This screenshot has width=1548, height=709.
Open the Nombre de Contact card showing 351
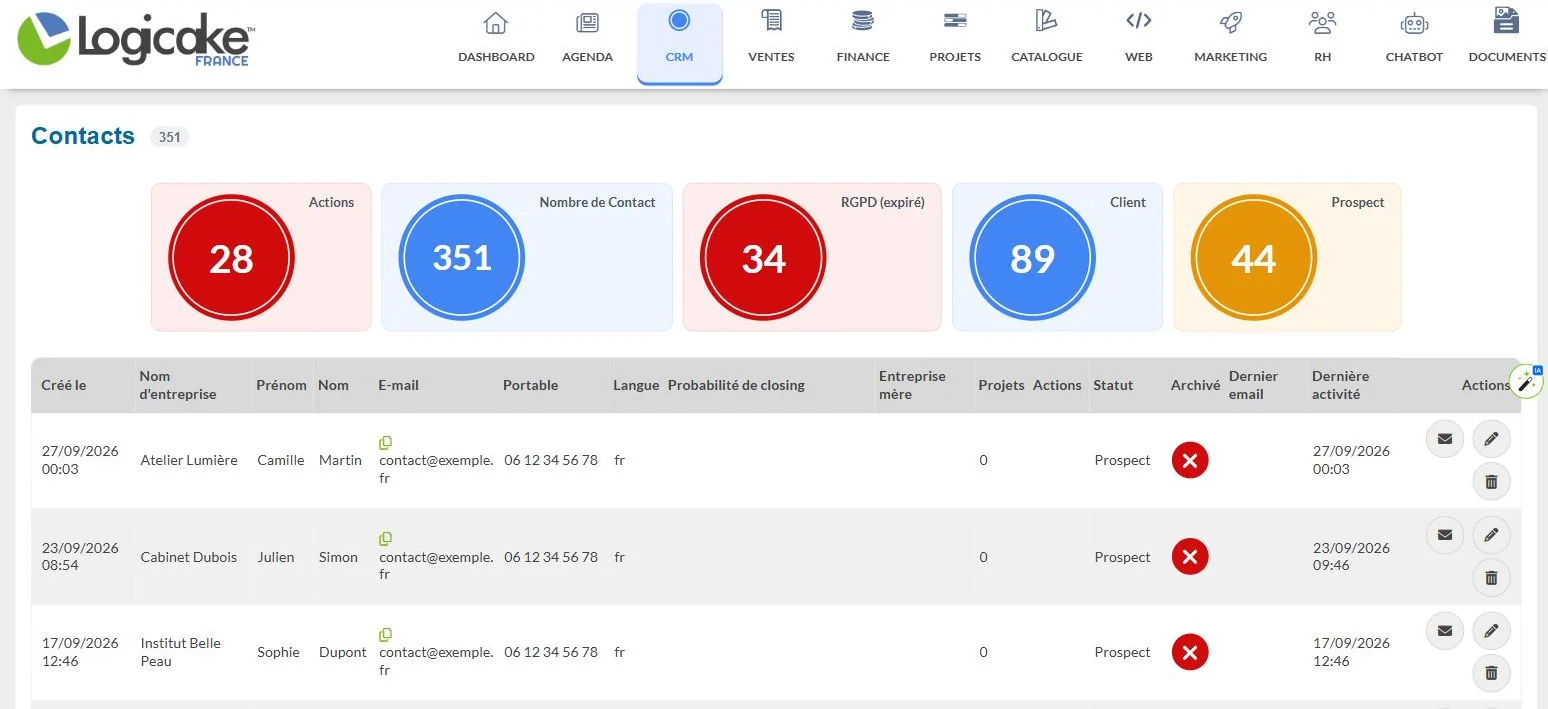coord(527,257)
